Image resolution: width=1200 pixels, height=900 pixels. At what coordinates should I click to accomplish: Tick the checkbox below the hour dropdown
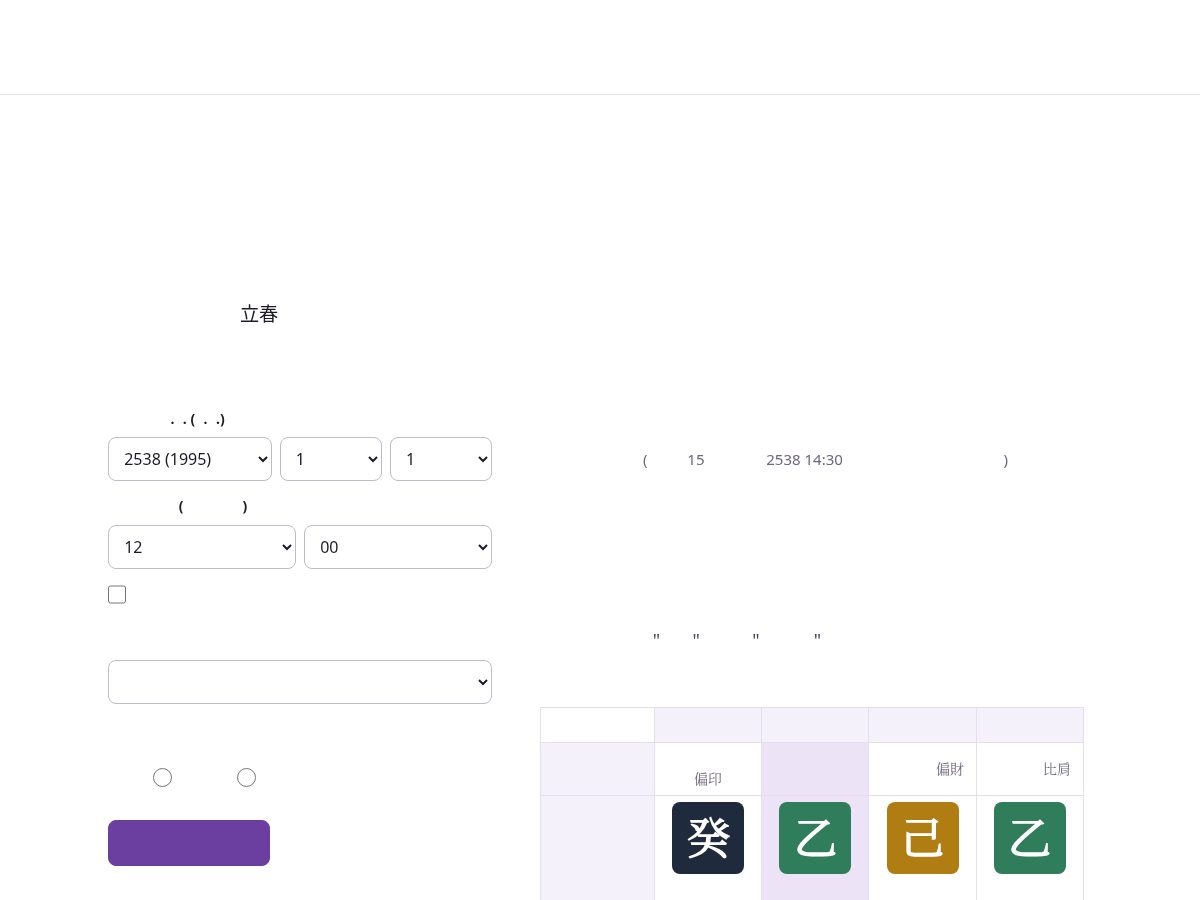[x=117, y=595]
